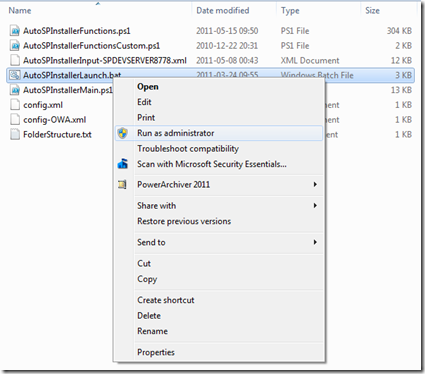Choose Edit from the context menu
The height and width of the screenshot is (374, 425).
(219, 102)
